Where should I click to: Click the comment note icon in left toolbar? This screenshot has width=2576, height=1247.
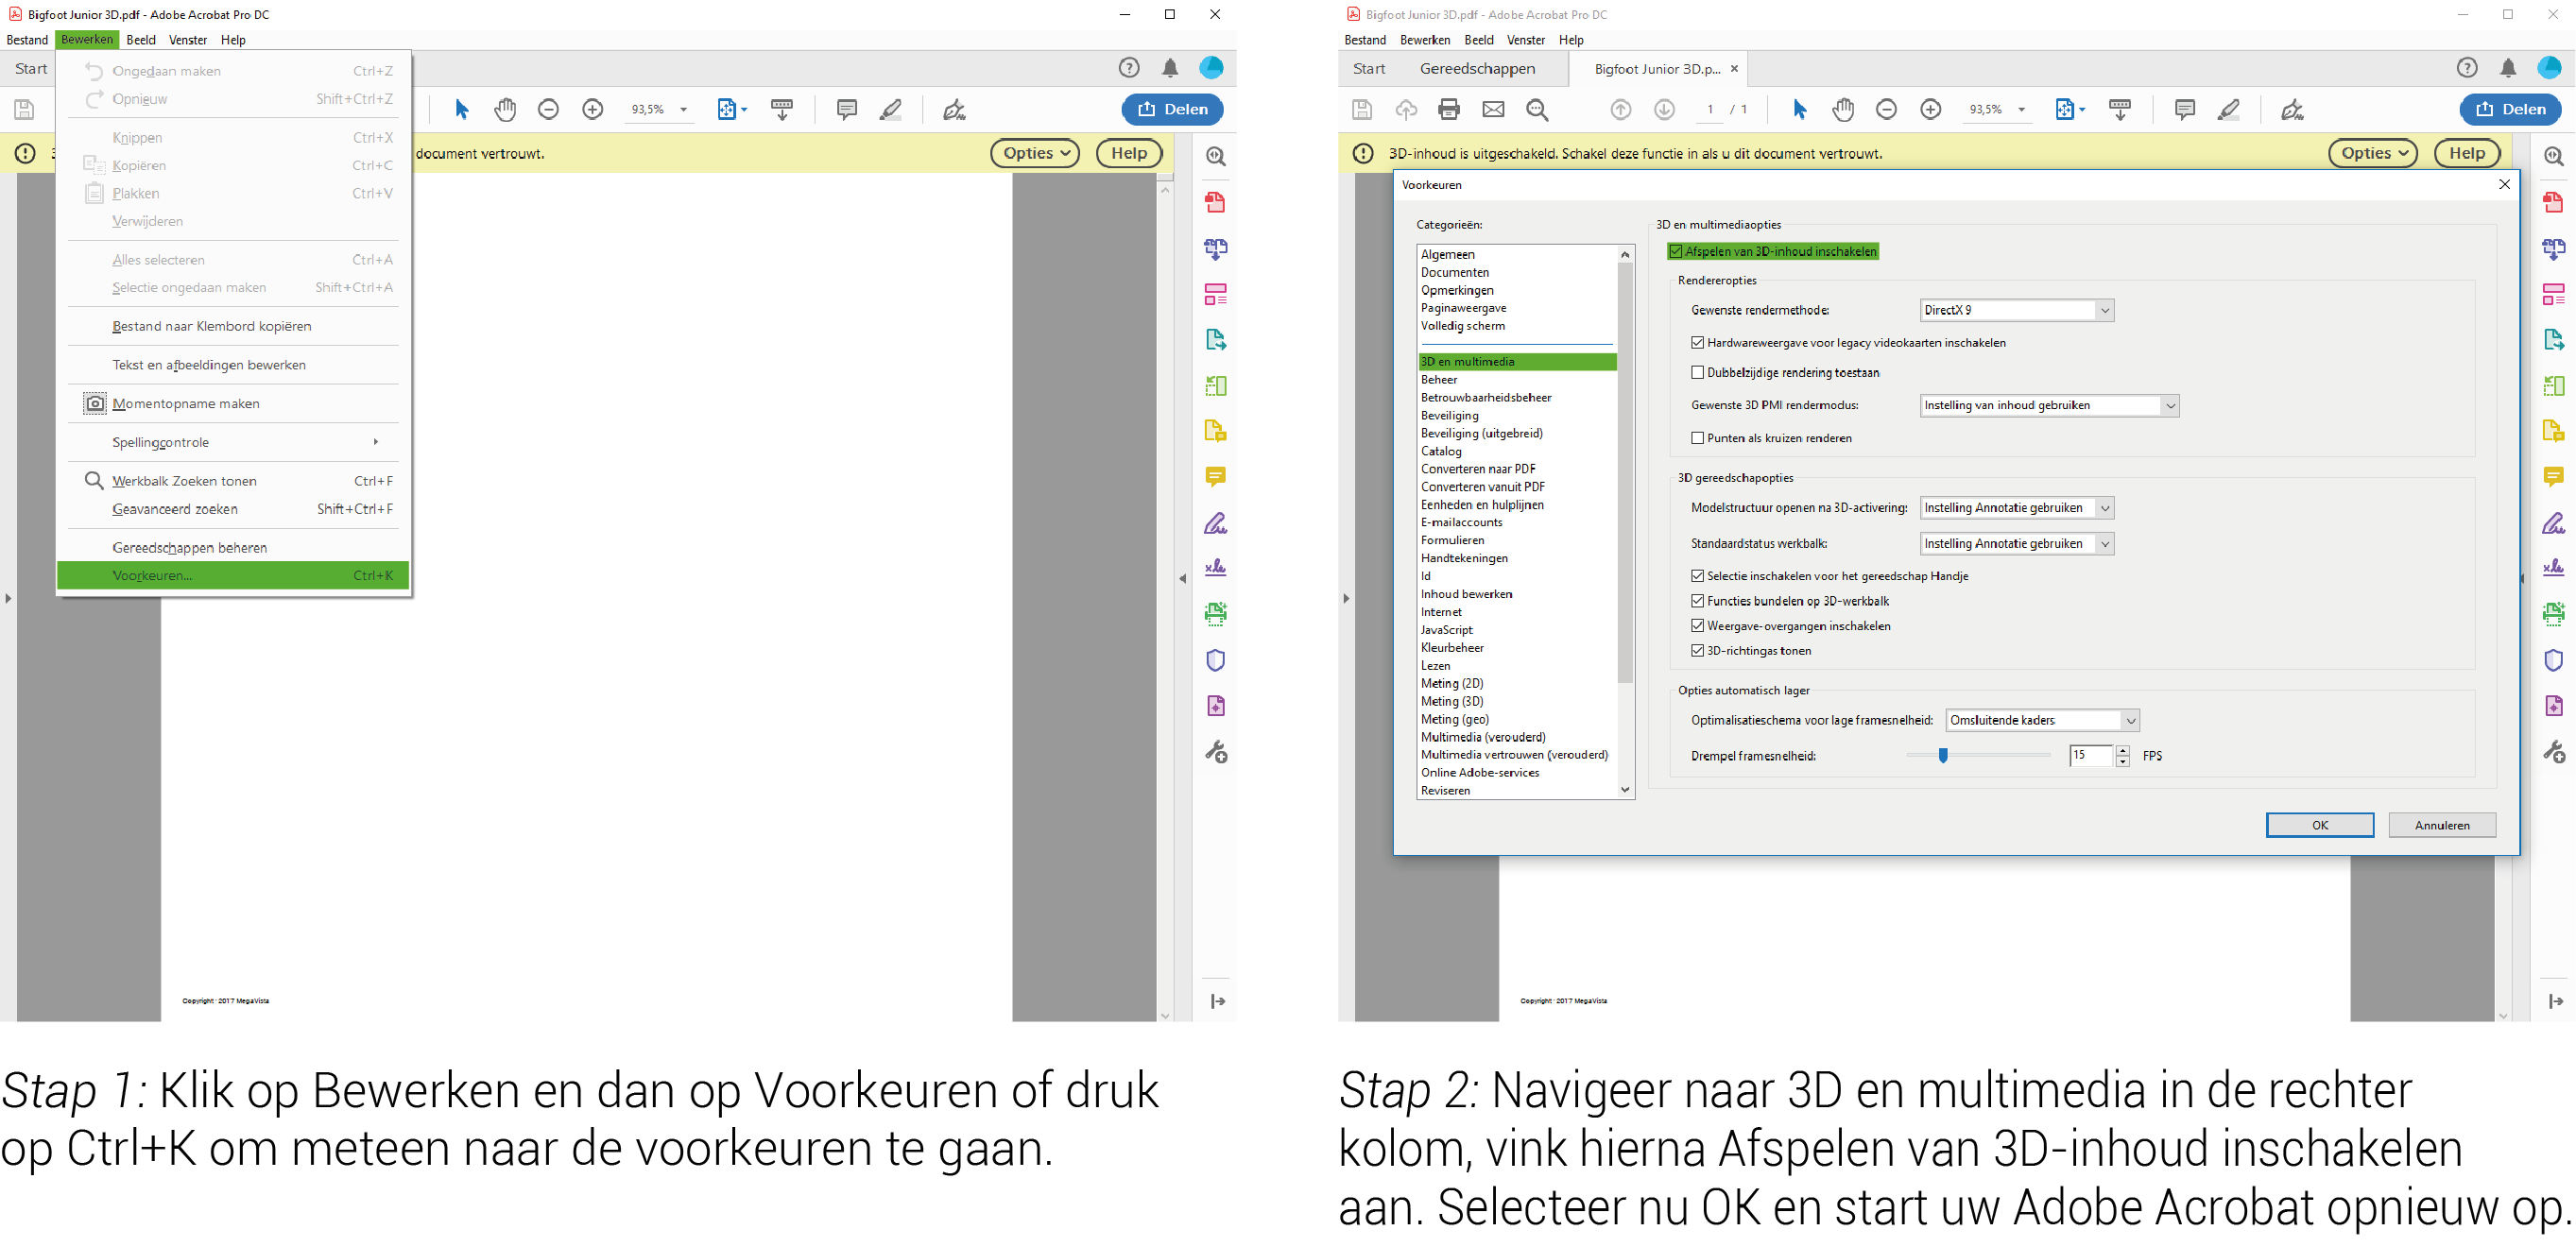coord(847,110)
